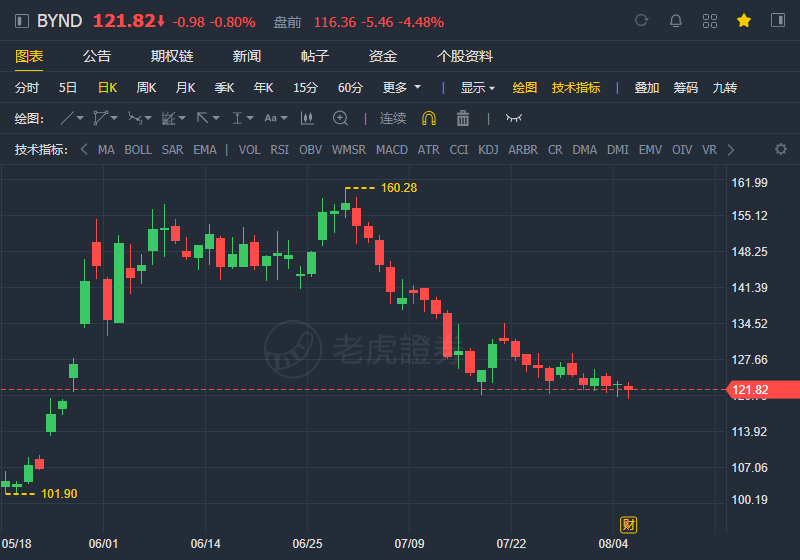Enable the MA indicator
The height and width of the screenshot is (560, 800).
(x=106, y=149)
